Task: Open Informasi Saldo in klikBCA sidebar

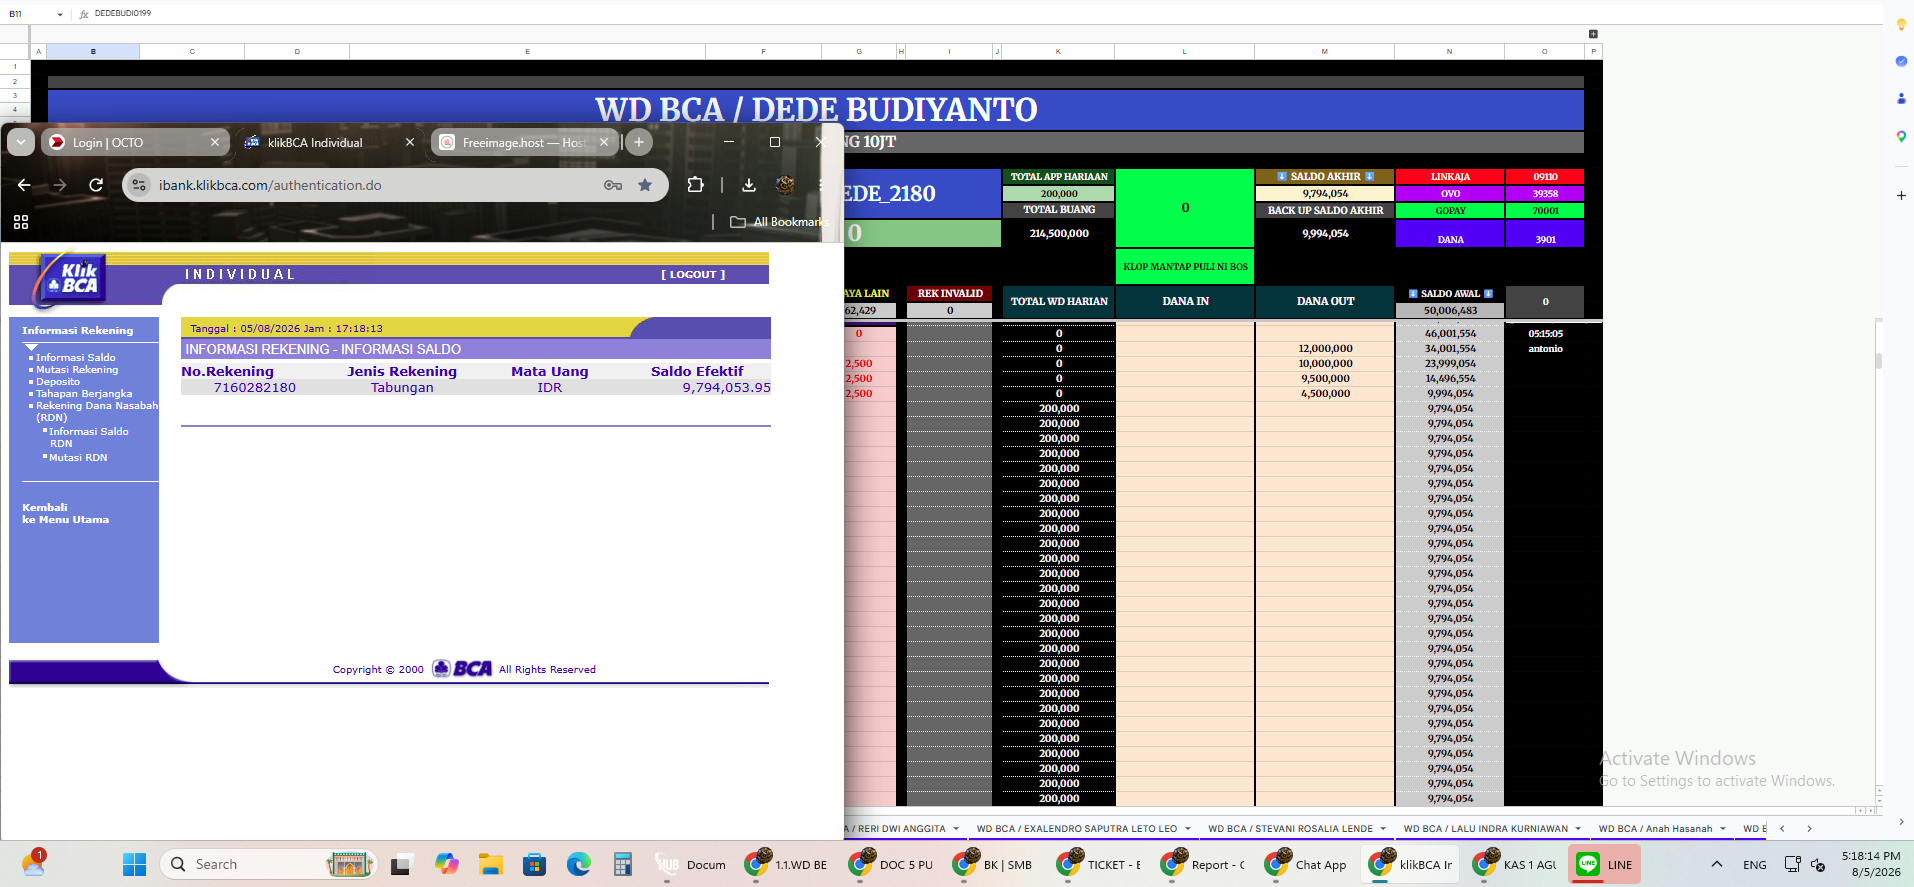Action: [76, 357]
